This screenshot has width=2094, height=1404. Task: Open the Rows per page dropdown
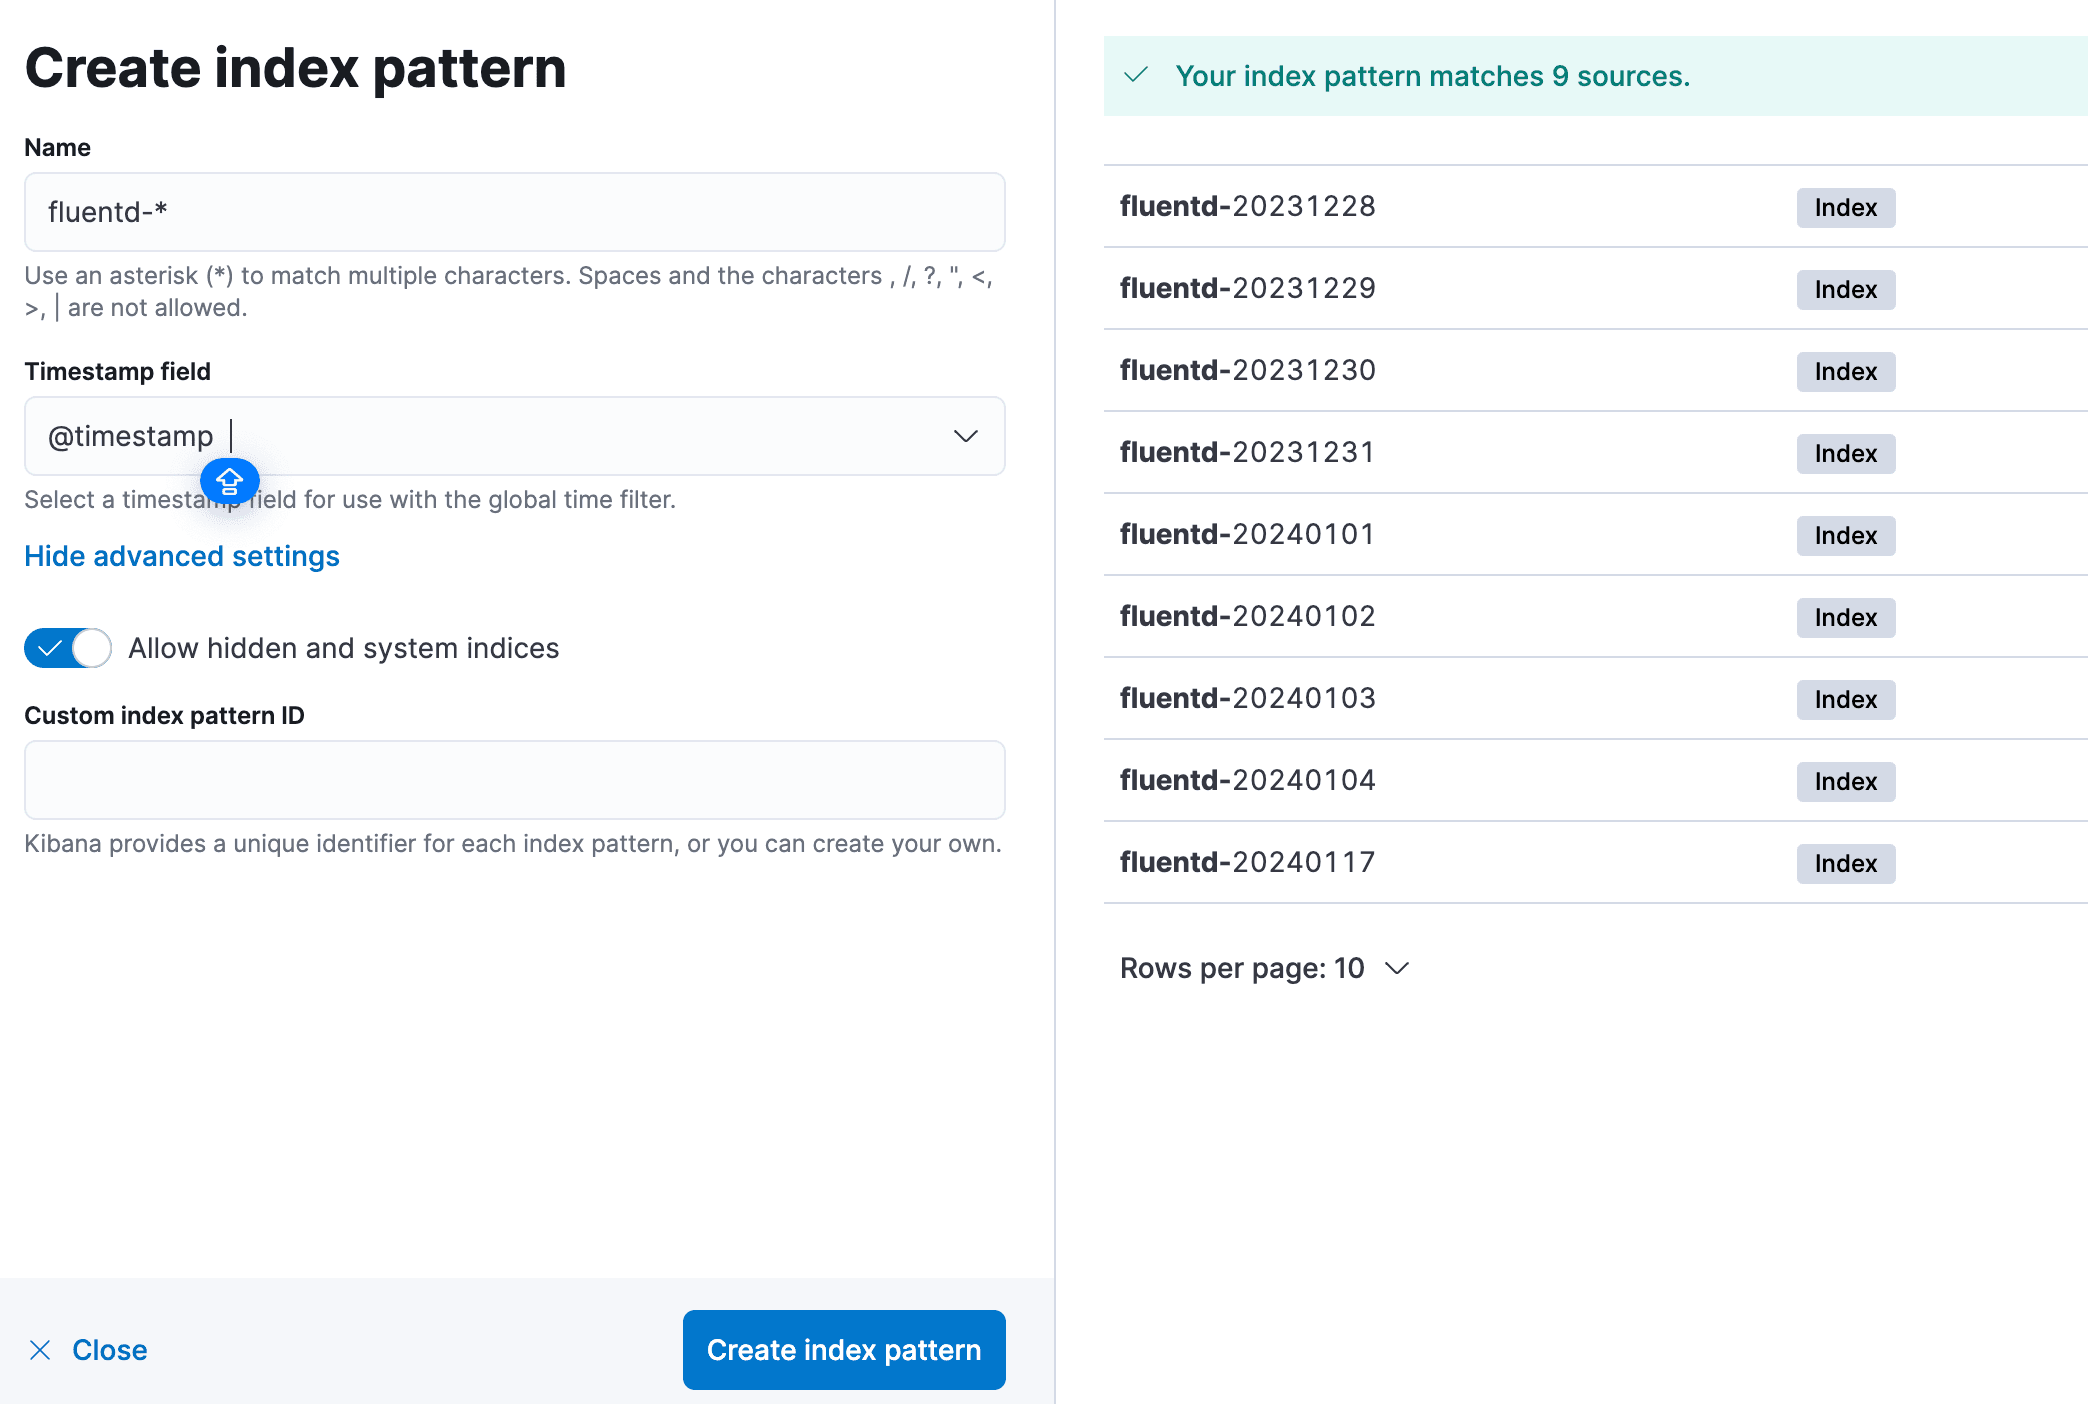click(x=1265, y=968)
